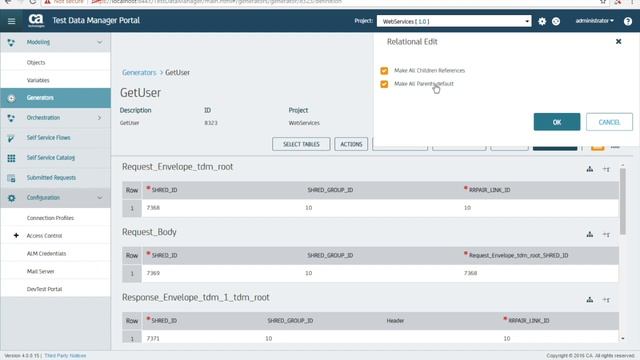Image resolution: width=640 pixels, height=360 pixels.
Task: Click SHRED_ID value 7369 cell
Action: [x=153, y=273]
